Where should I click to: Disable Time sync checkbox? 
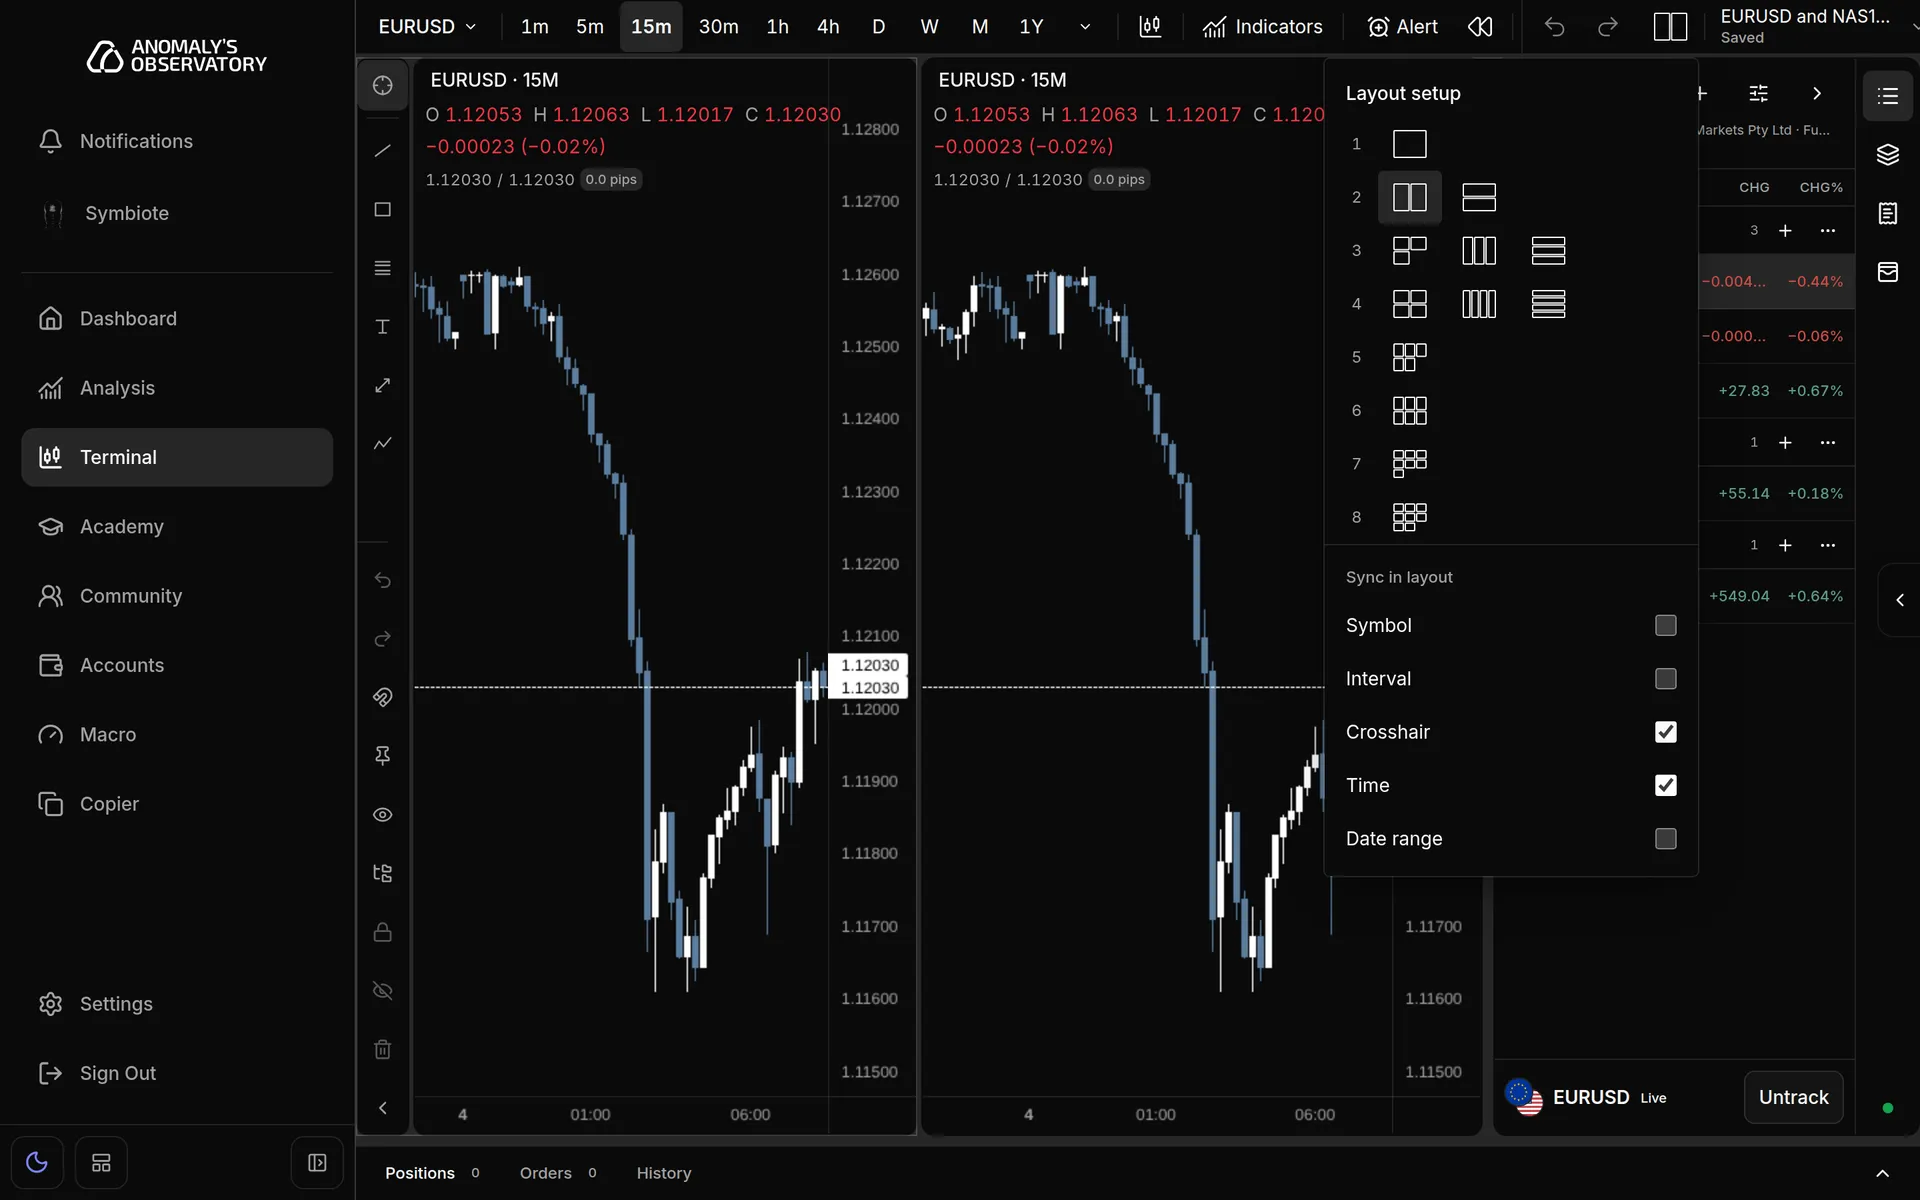pyautogui.click(x=1665, y=785)
